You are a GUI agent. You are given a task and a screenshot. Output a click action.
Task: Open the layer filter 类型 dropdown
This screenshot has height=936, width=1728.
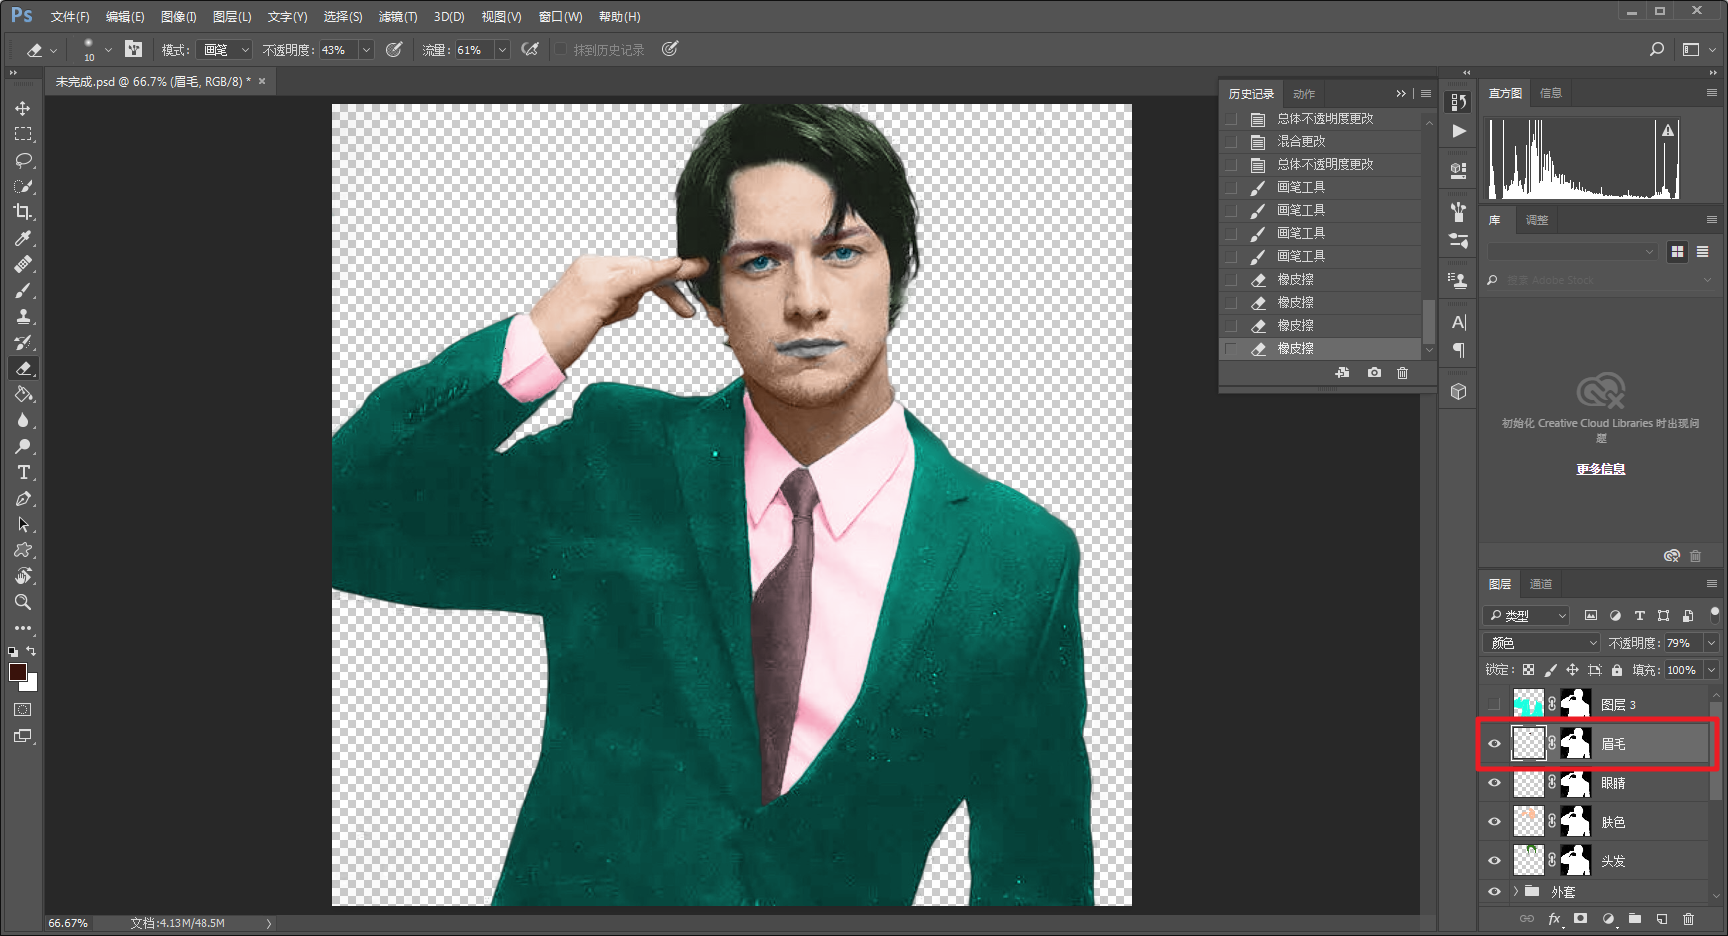(1526, 616)
